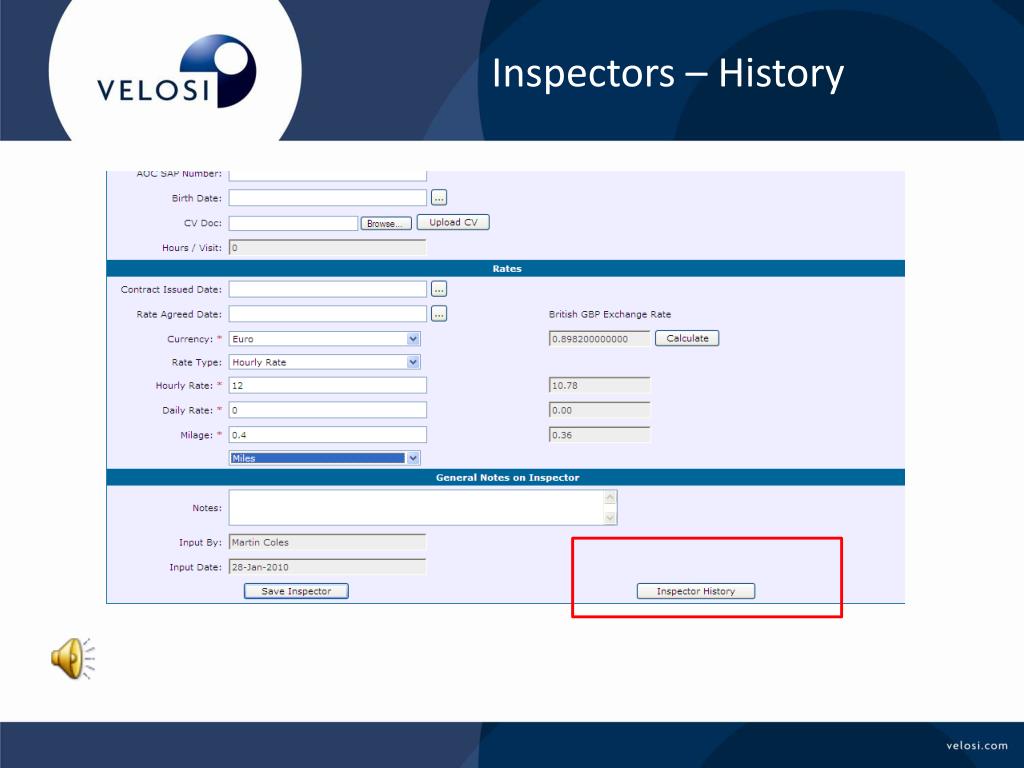Click the Calculate exchange rate button

point(687,338)
